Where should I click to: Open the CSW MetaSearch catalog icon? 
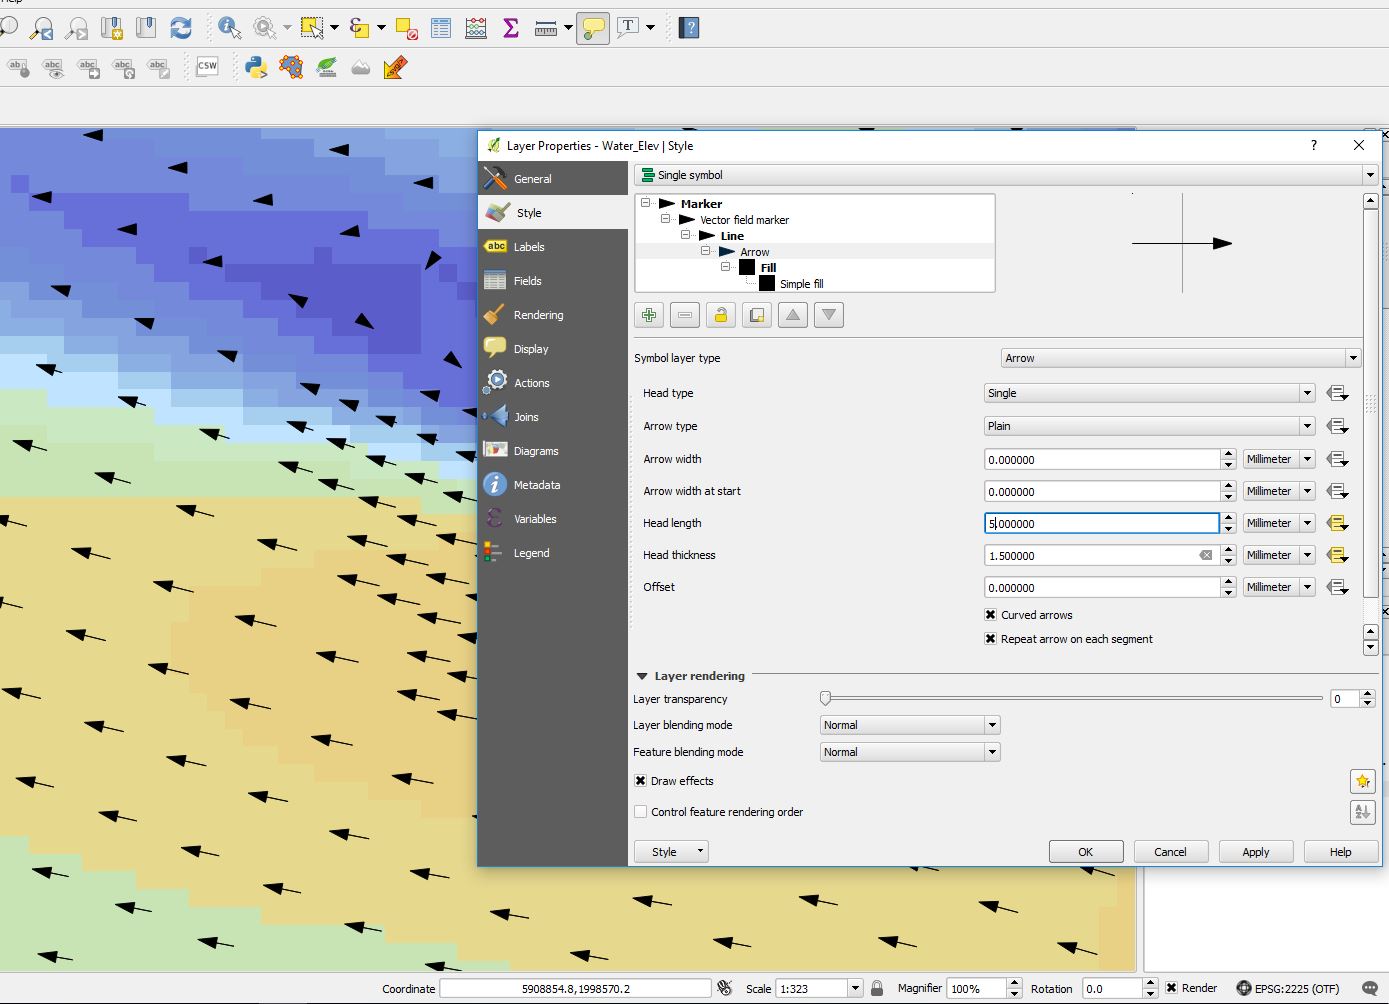click(207, 67)
